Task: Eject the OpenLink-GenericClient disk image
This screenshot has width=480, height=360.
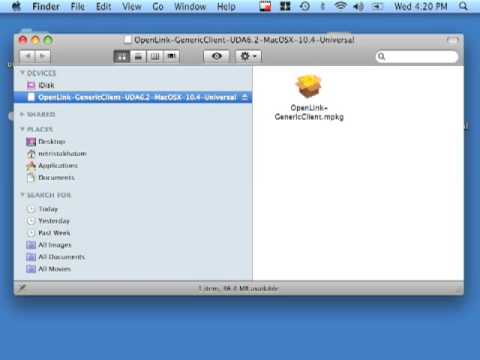Action: (x=245, y=97)
